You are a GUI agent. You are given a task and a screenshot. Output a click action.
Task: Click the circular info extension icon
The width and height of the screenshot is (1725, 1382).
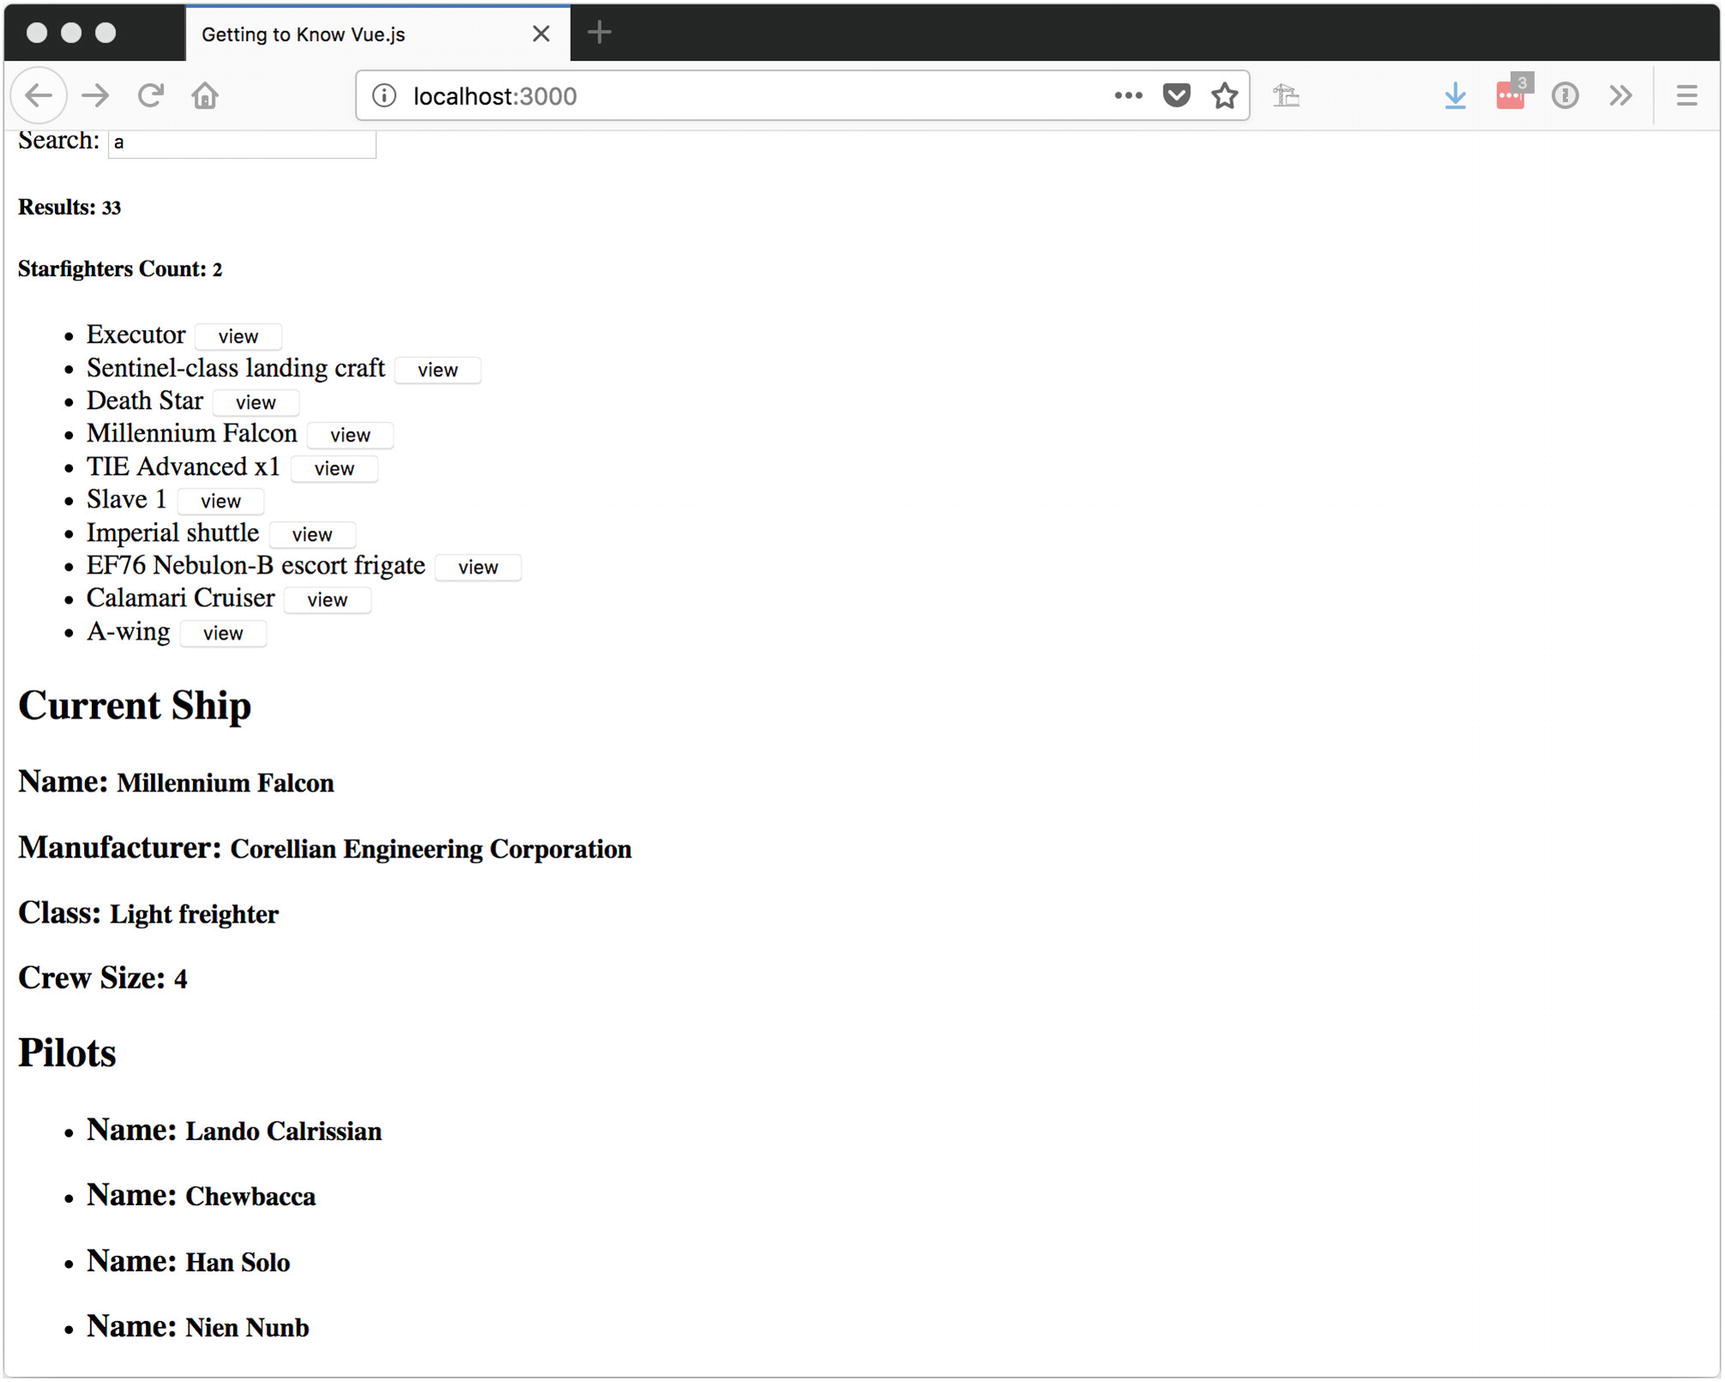[1565, 96]
